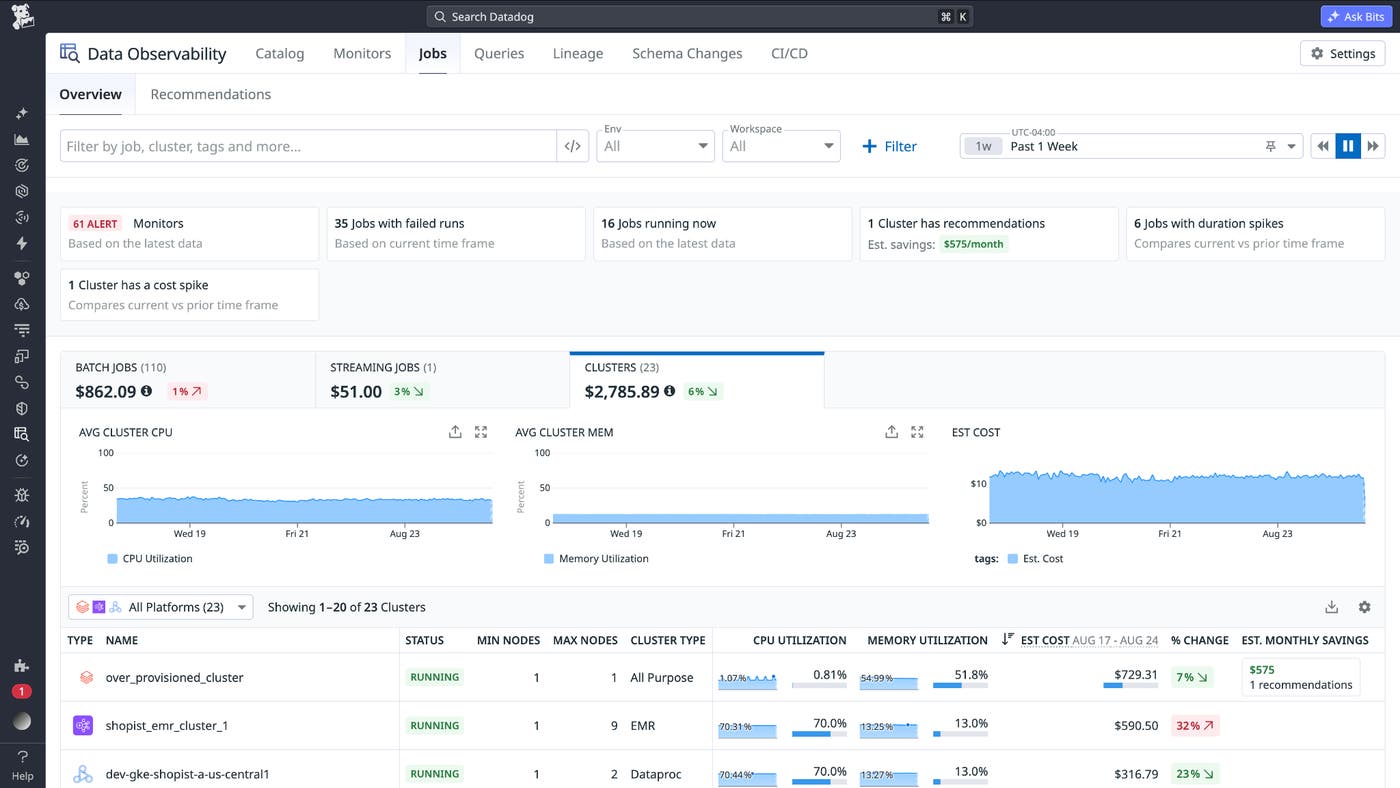Click info icon next to $2,785.89
The image size is (1400, 788).
point(670,391)
